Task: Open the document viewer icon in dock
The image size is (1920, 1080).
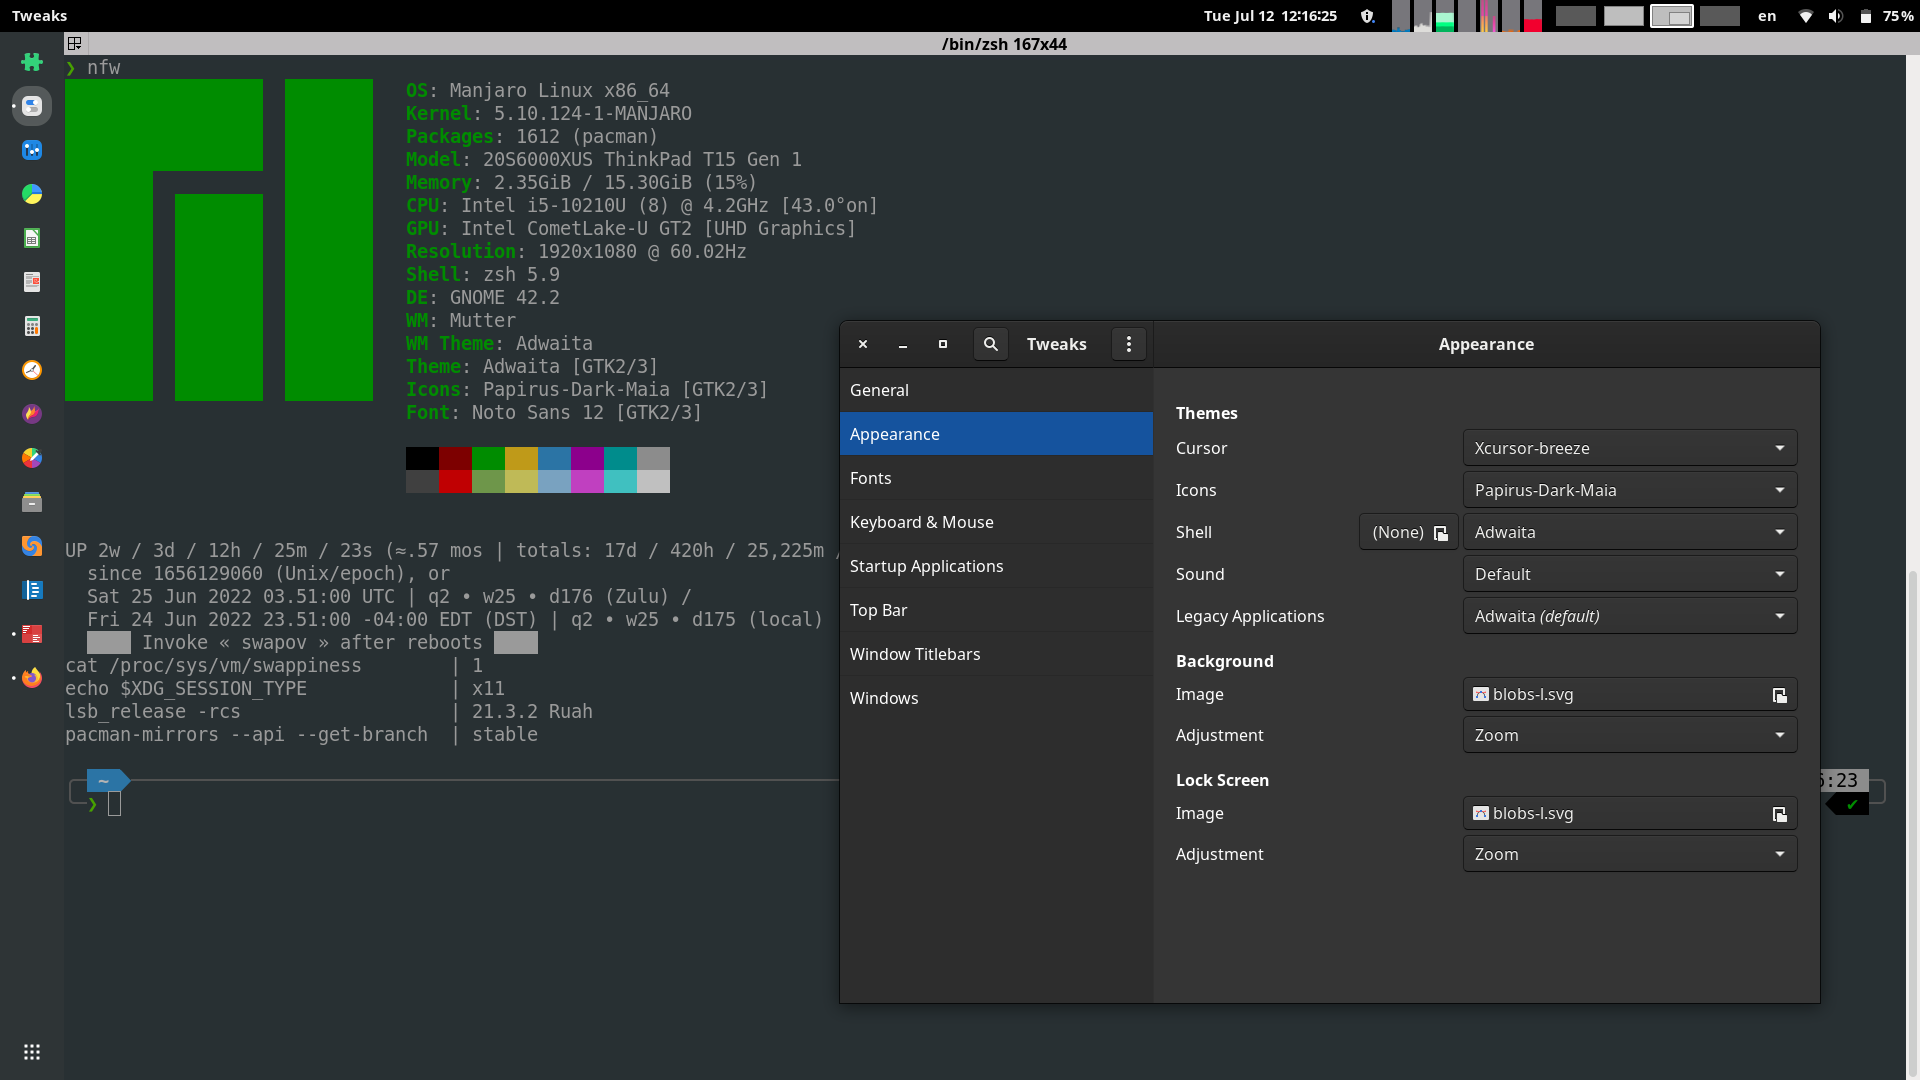Action: [32, 282]
